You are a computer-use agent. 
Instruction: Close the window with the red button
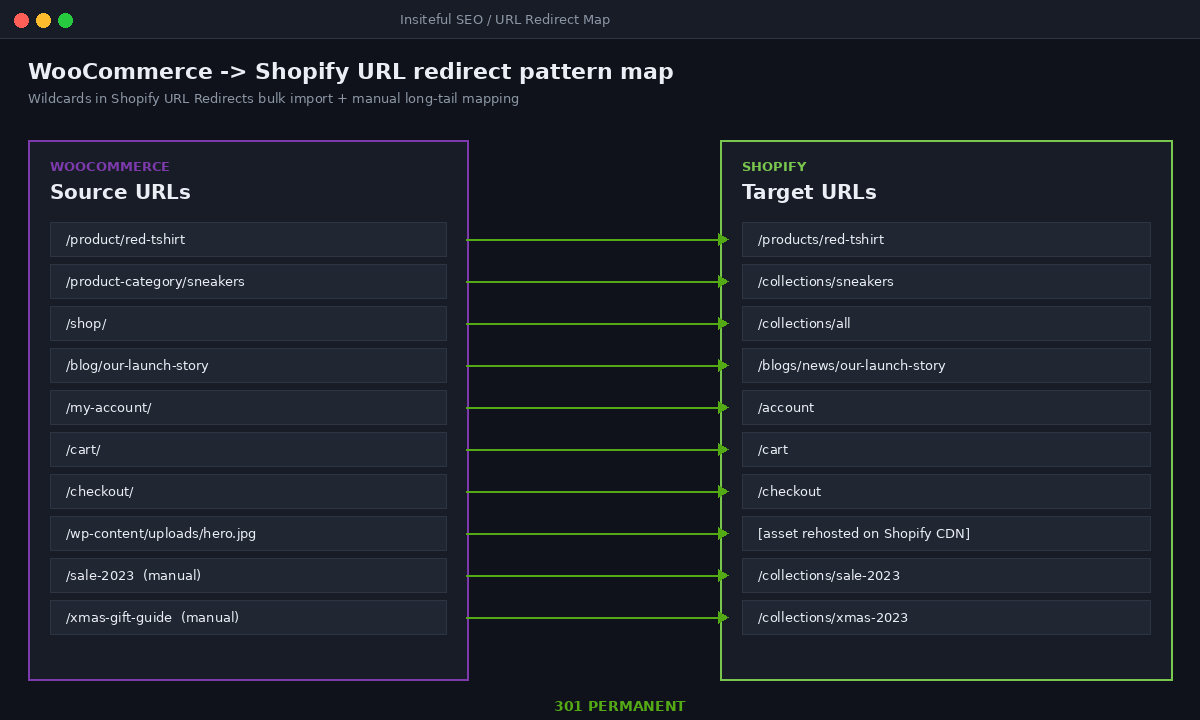[22, 20]
